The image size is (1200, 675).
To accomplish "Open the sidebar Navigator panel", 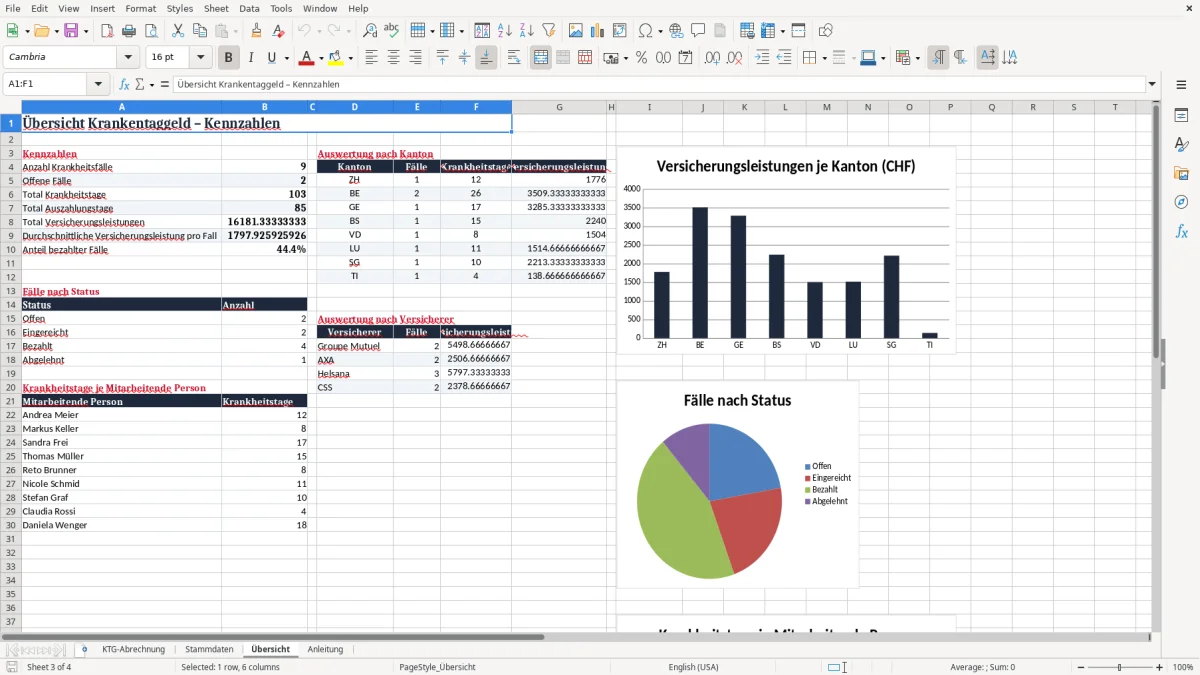I will 1181,202.
